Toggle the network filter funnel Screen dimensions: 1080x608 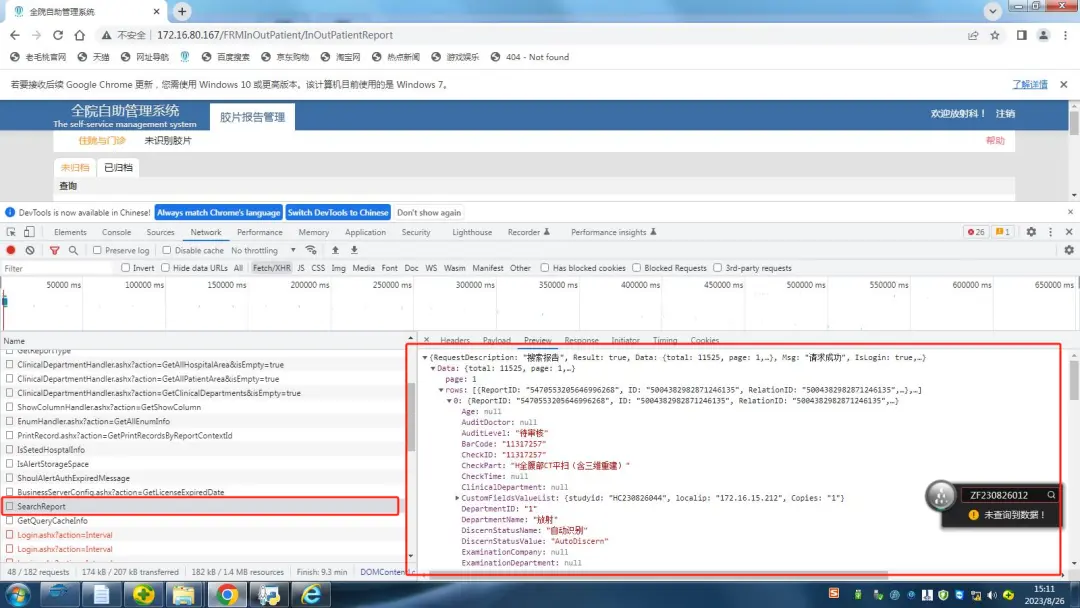[54, 251]
